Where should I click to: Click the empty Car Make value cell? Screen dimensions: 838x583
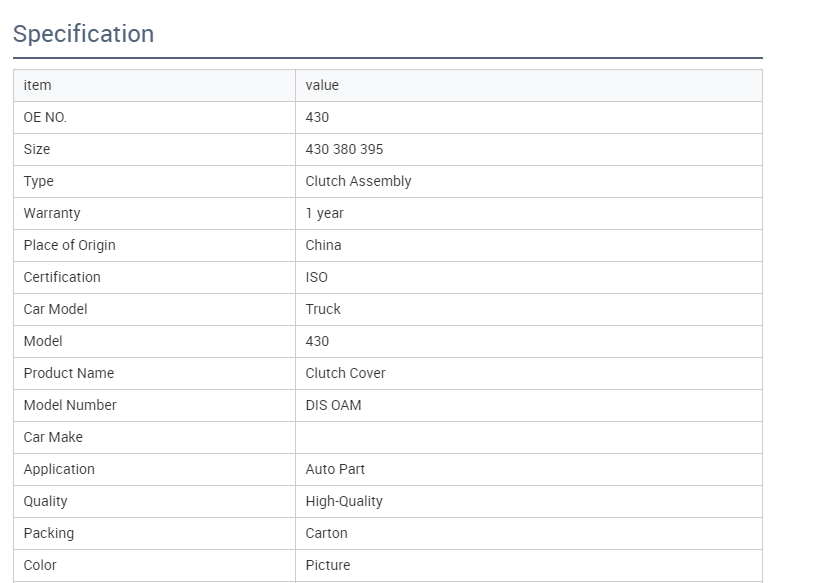pos(528,437)
